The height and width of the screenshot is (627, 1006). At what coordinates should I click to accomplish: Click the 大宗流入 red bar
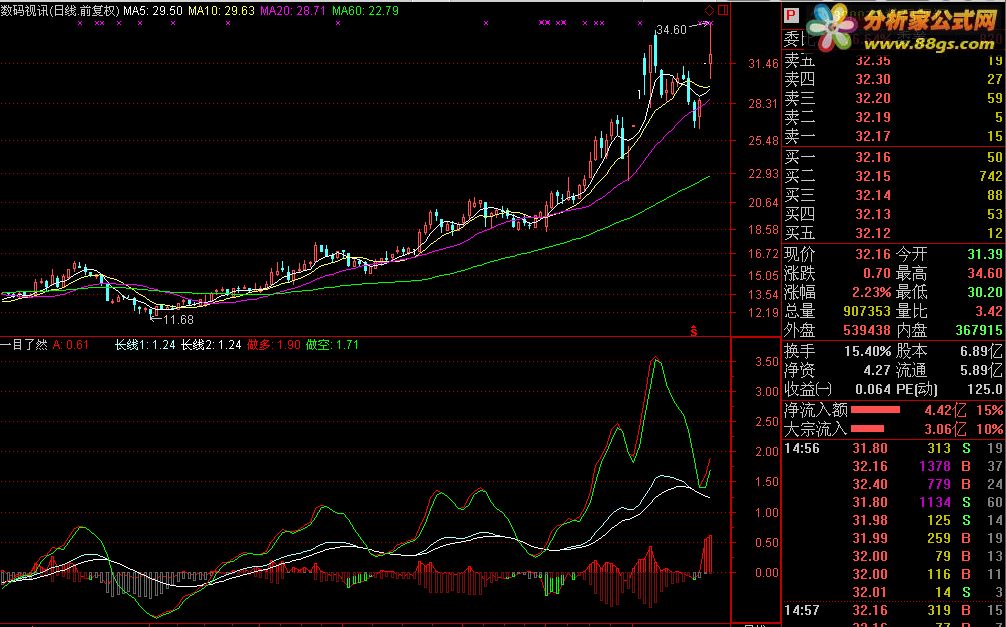click(x=867, y=429)
